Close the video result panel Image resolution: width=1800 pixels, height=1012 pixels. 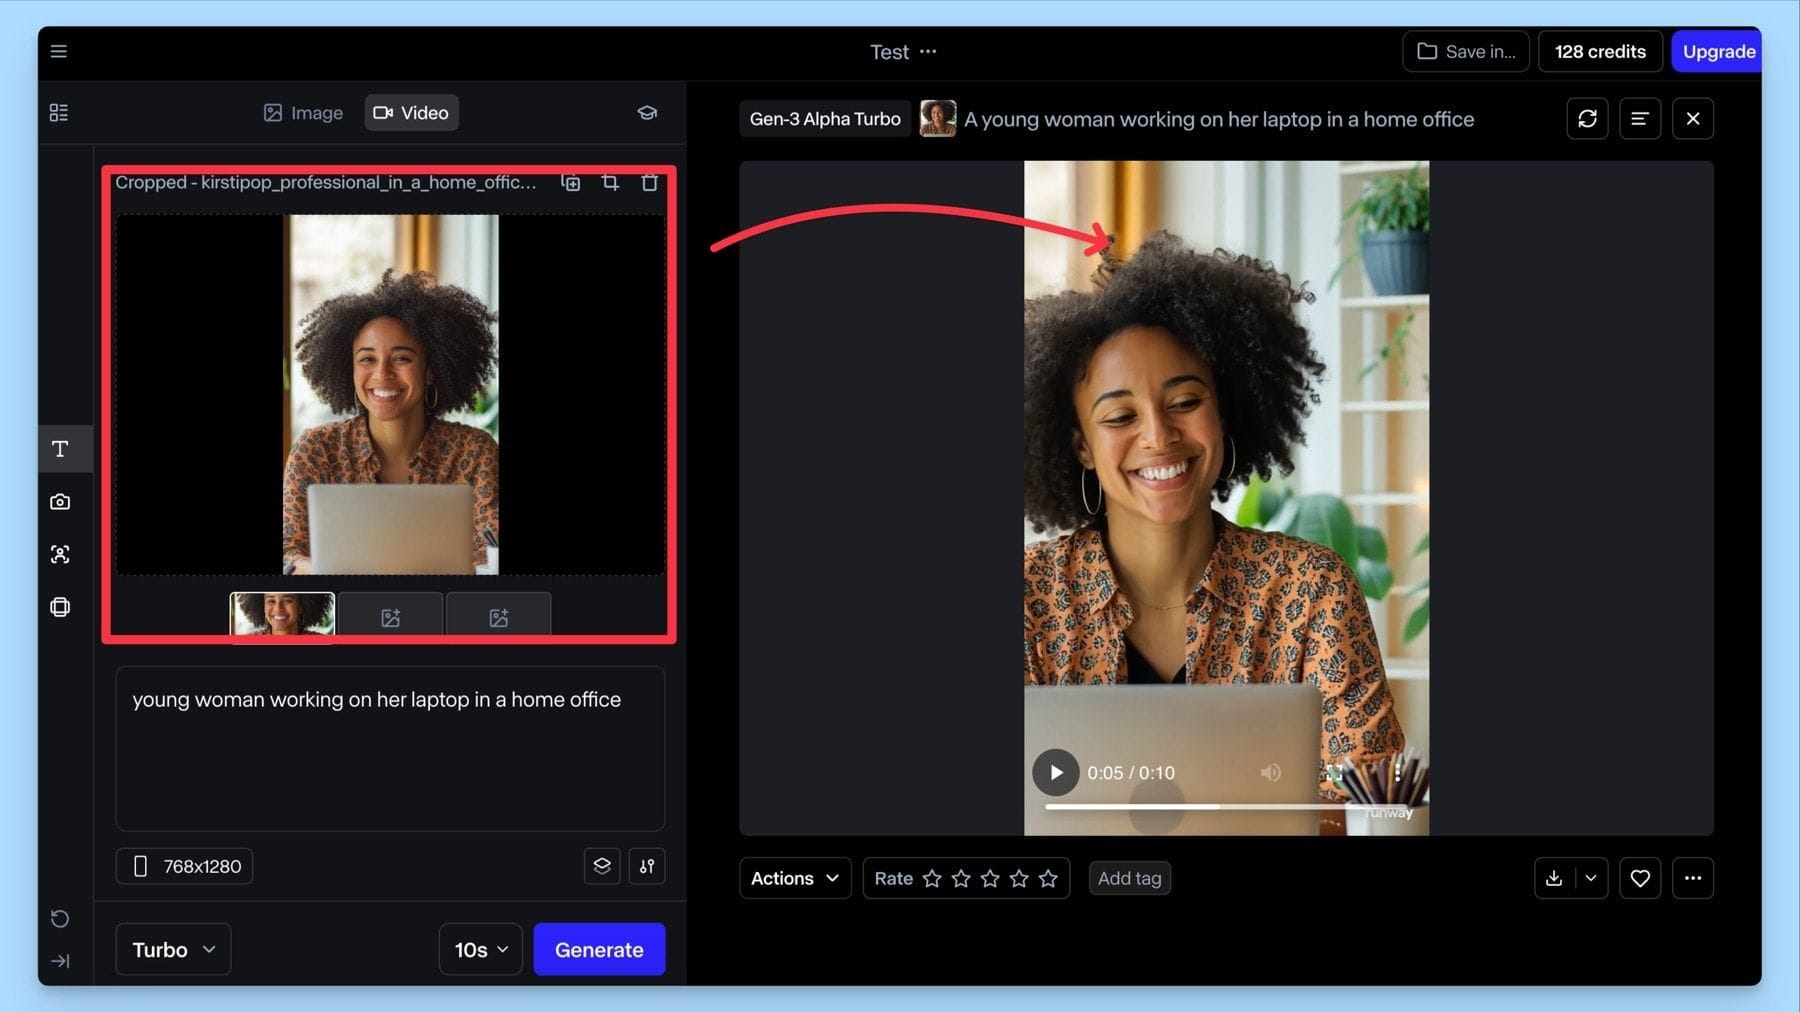tap(1693, 118)
